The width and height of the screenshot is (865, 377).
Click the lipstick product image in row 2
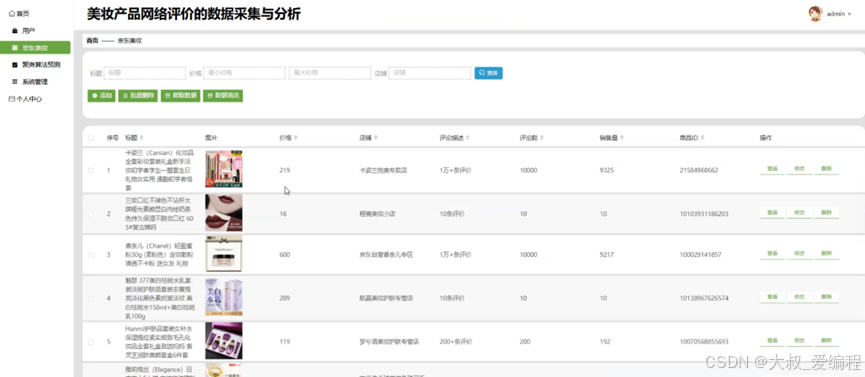point(224,213)
